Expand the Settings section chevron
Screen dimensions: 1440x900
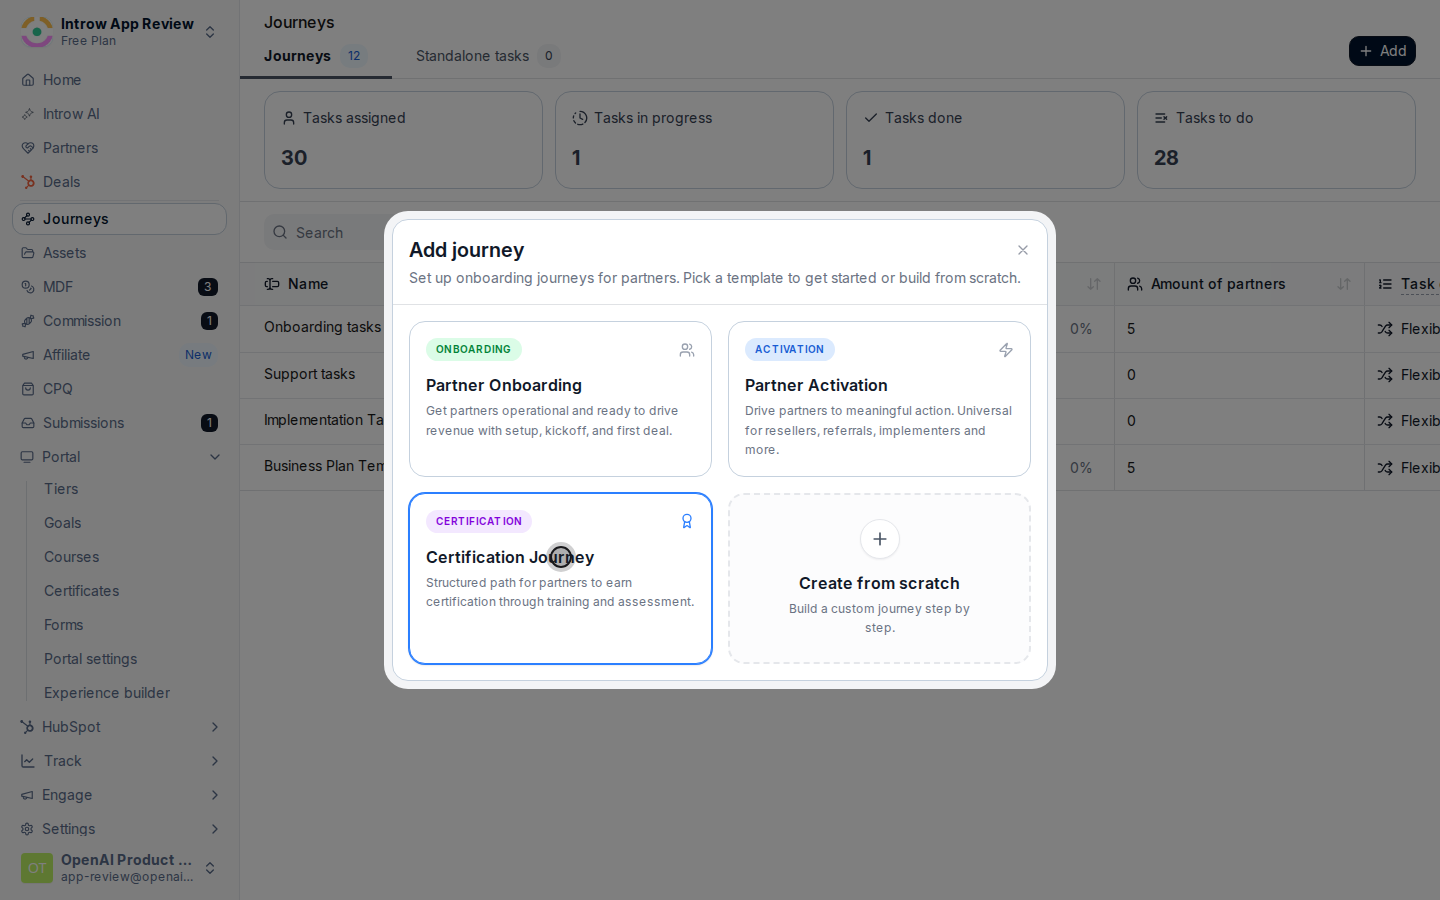[214, 829]
